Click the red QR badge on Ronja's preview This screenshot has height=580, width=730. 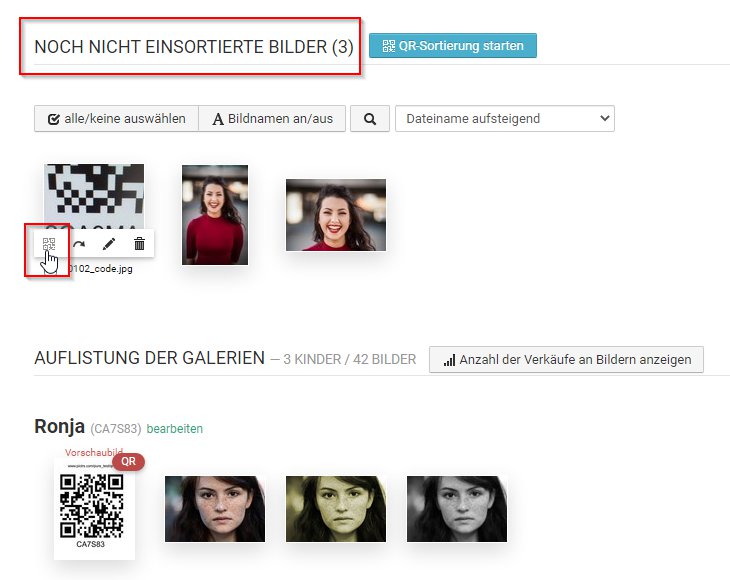click(129, 461)
